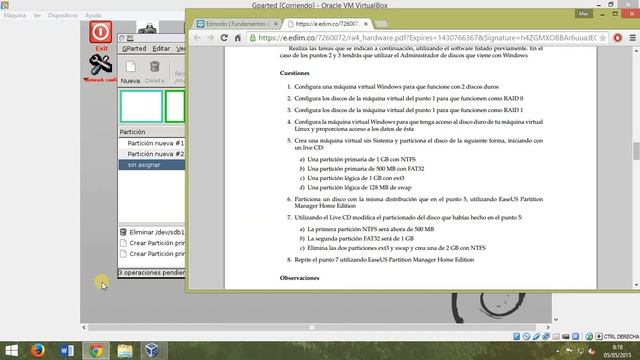Select the Eliminar /dev/sdb1 pending operation

point(152,232)
